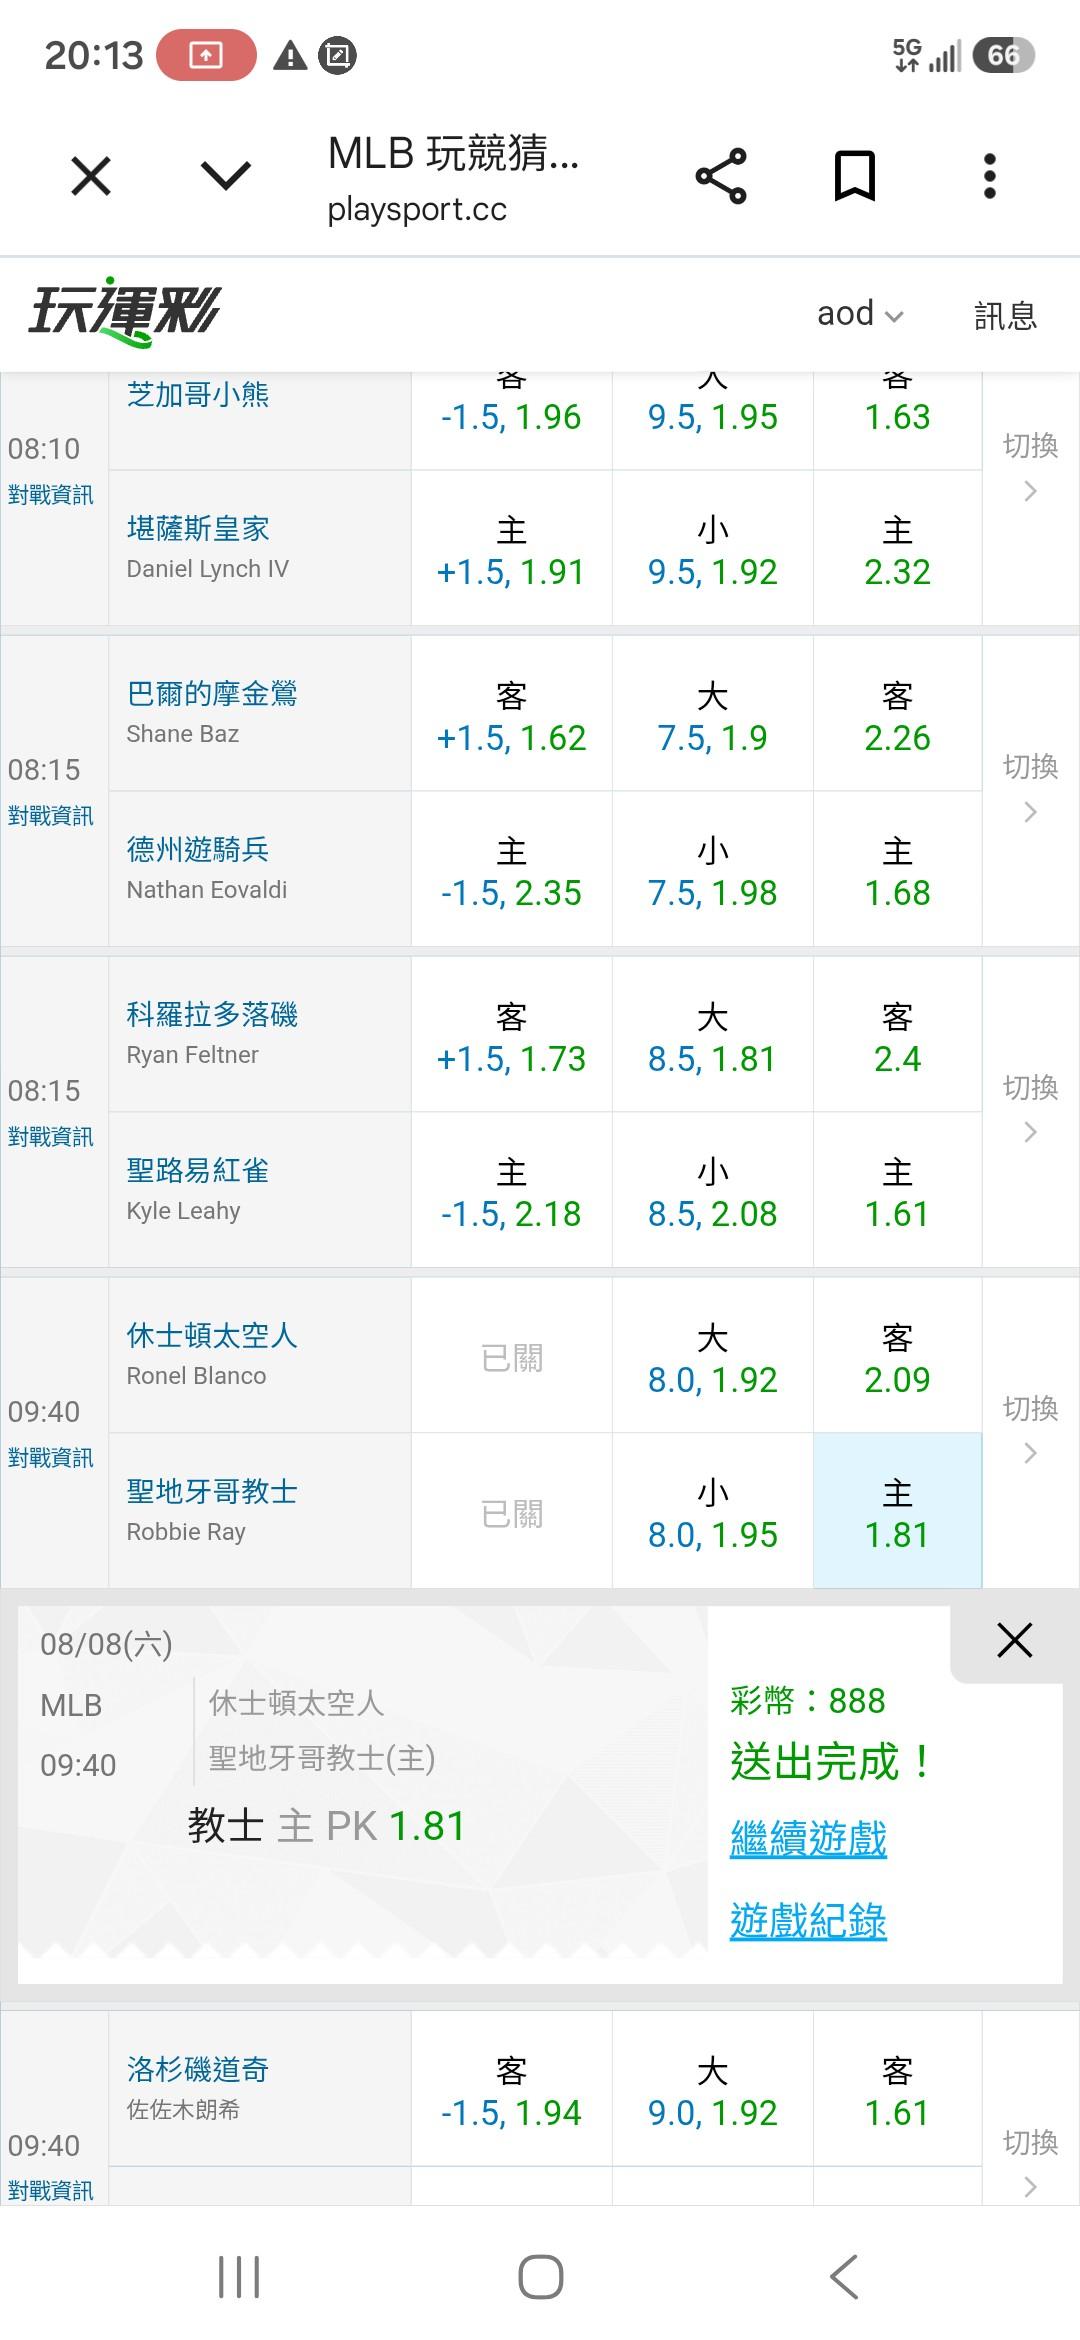Expand the aod account dropdown

[860, 313]
